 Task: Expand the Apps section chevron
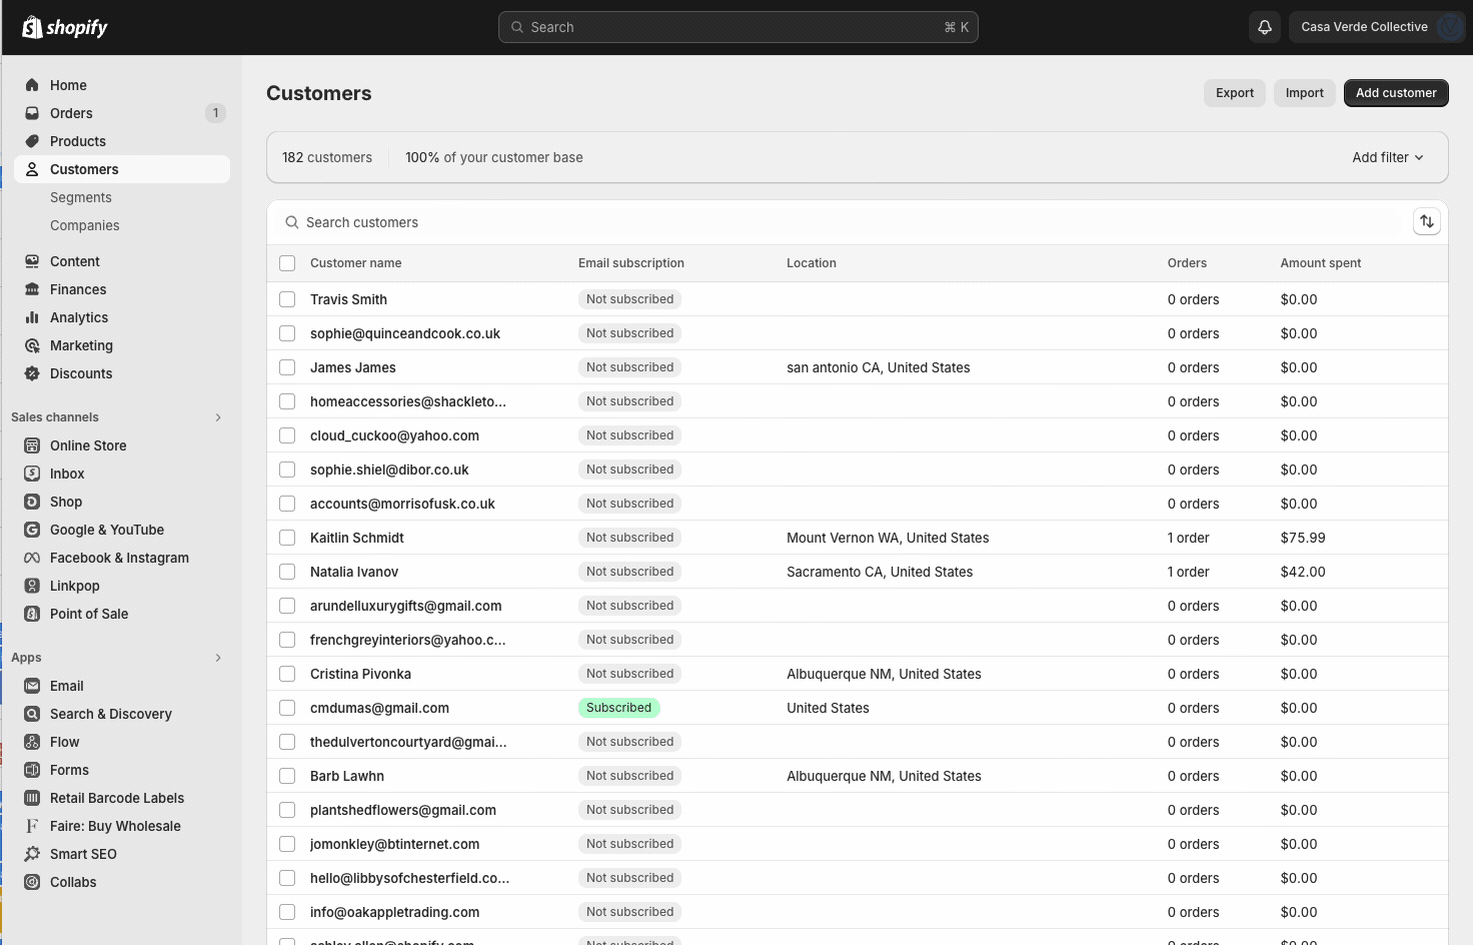(218, 657)
